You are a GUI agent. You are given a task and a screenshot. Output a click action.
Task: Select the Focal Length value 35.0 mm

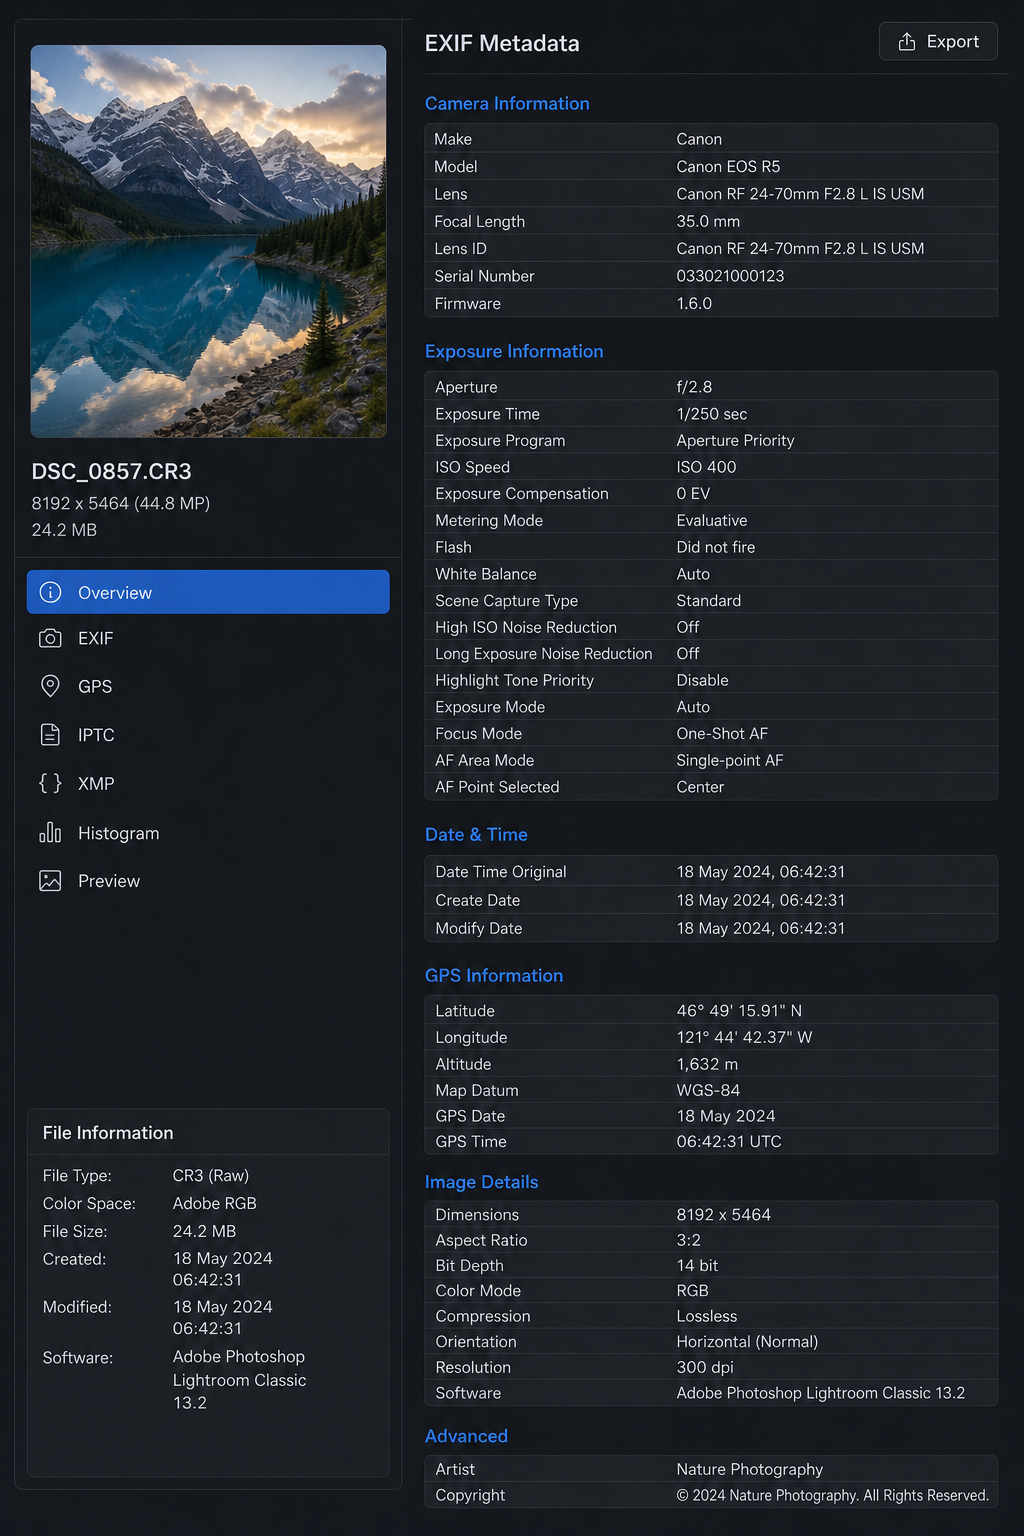click(708, 221)
